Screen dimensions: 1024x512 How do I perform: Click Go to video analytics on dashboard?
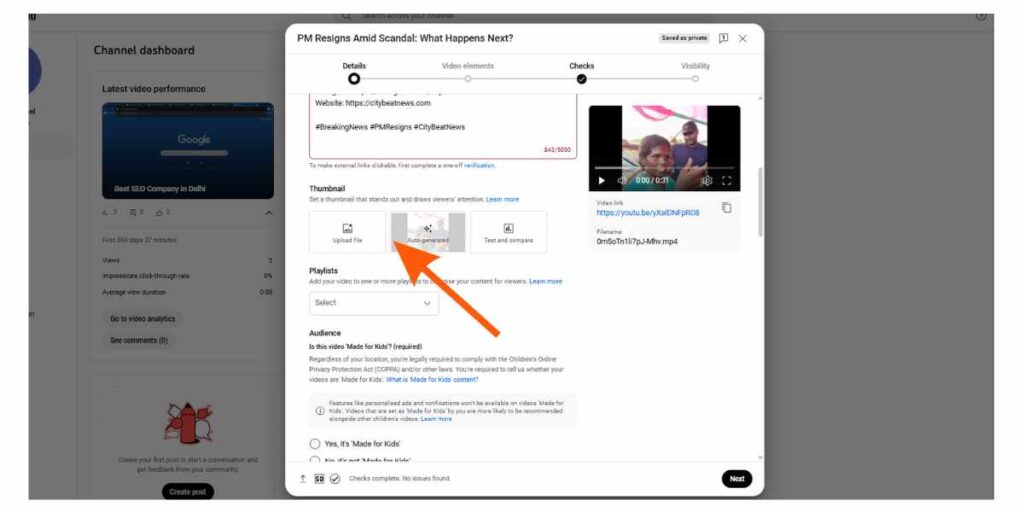pos(142,319)
